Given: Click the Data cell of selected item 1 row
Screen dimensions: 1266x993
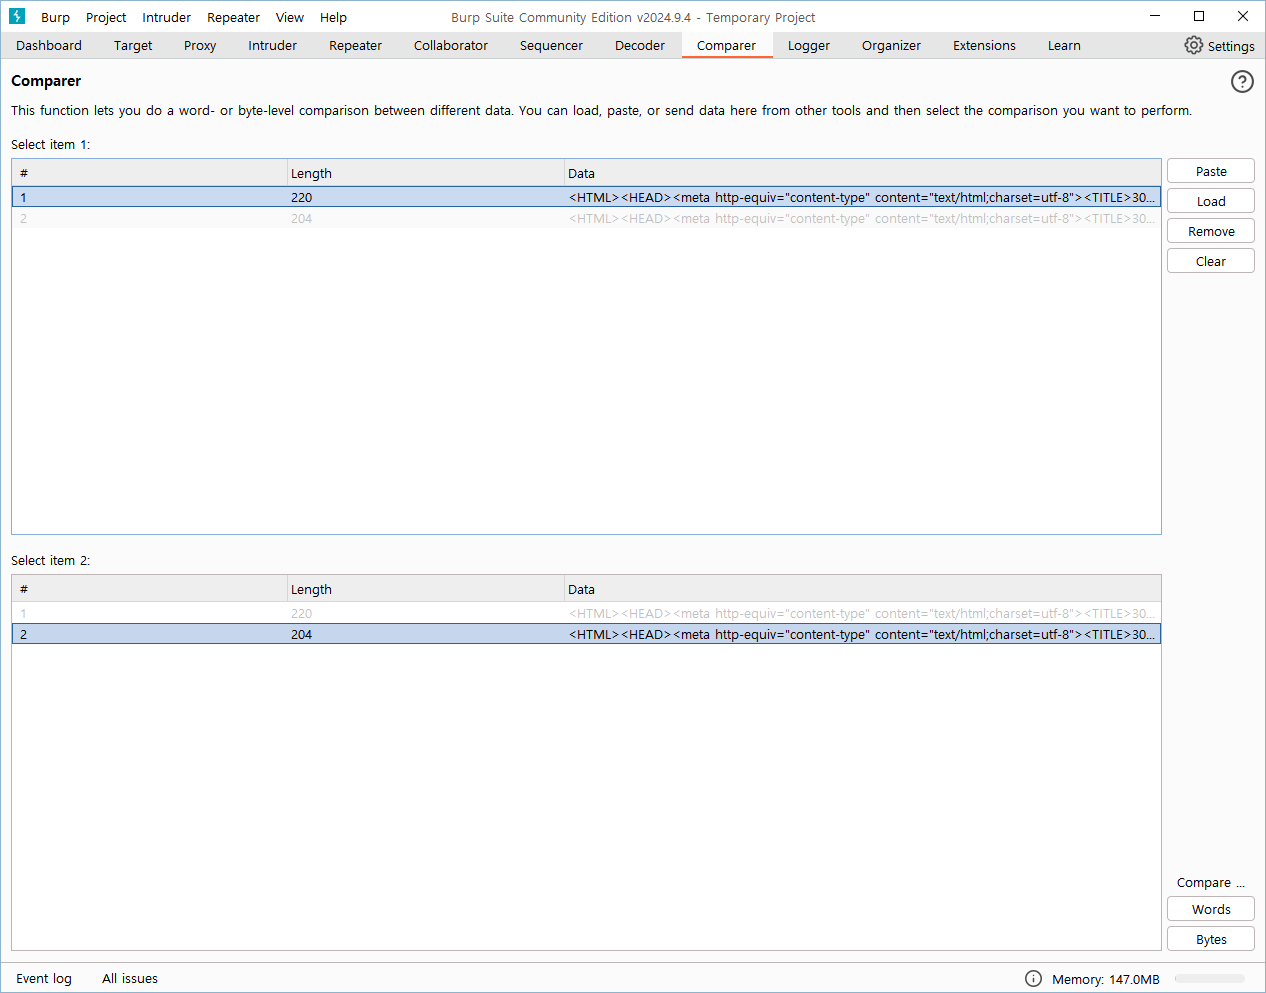Looking at the screenshot, I should [863, 197].
